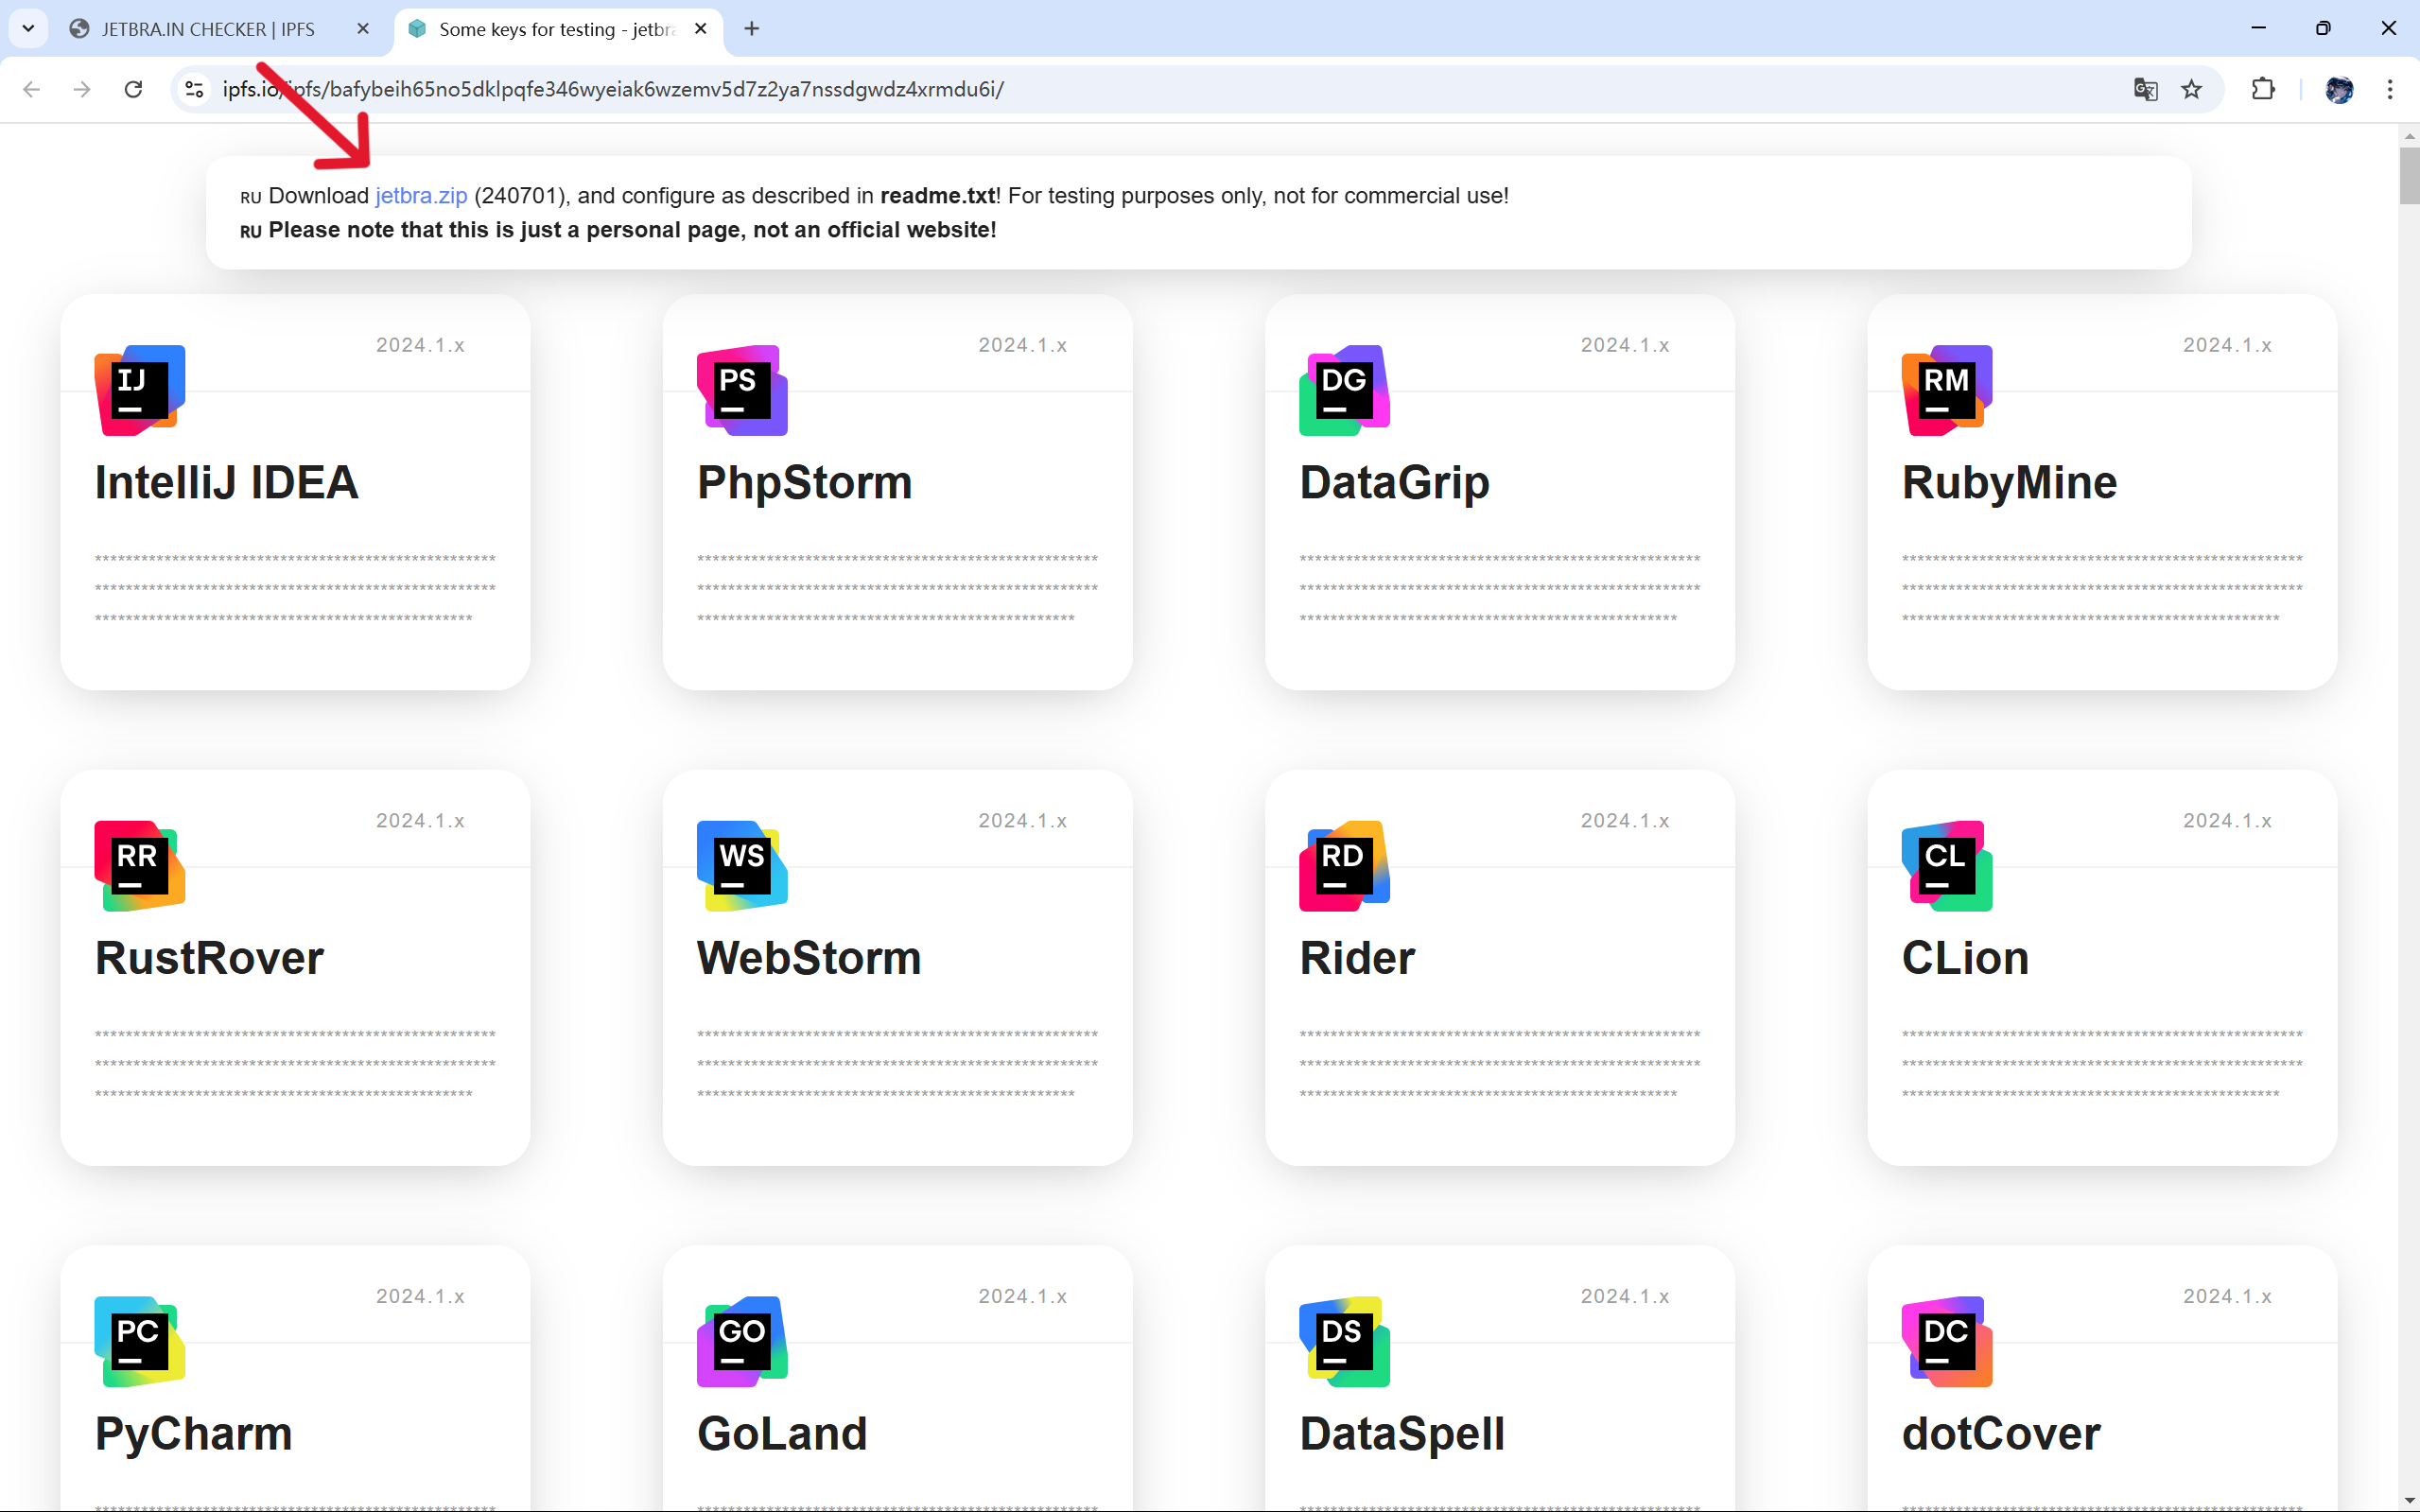Select the Some keys for testing tab

click(556, 29)
